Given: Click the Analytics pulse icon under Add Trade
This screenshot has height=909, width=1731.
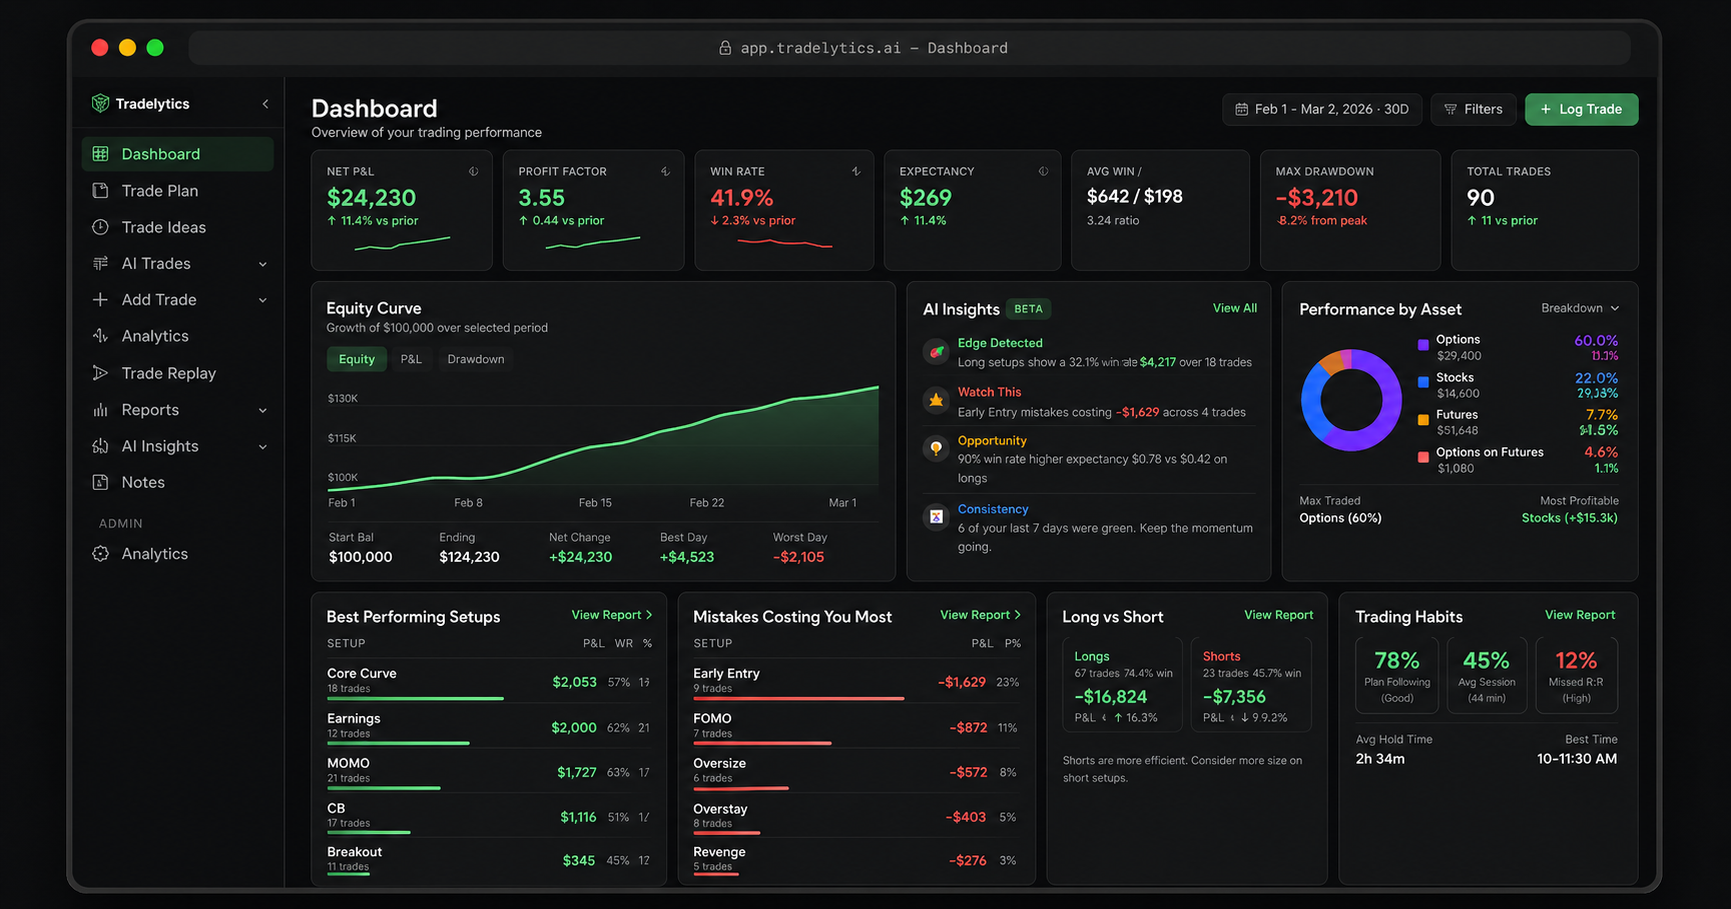Looking at the screenshot, I should pyautogui.click(x=100, y=336).
